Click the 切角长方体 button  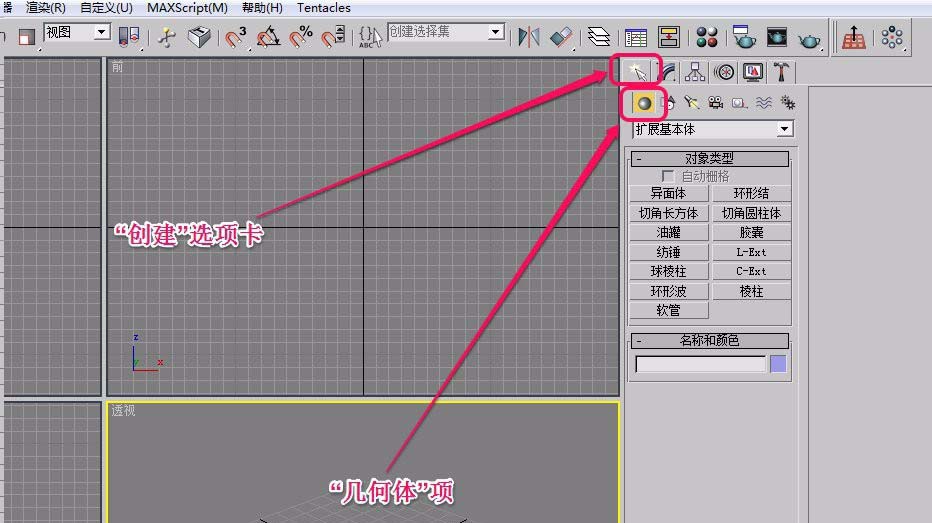pos(669,213)
